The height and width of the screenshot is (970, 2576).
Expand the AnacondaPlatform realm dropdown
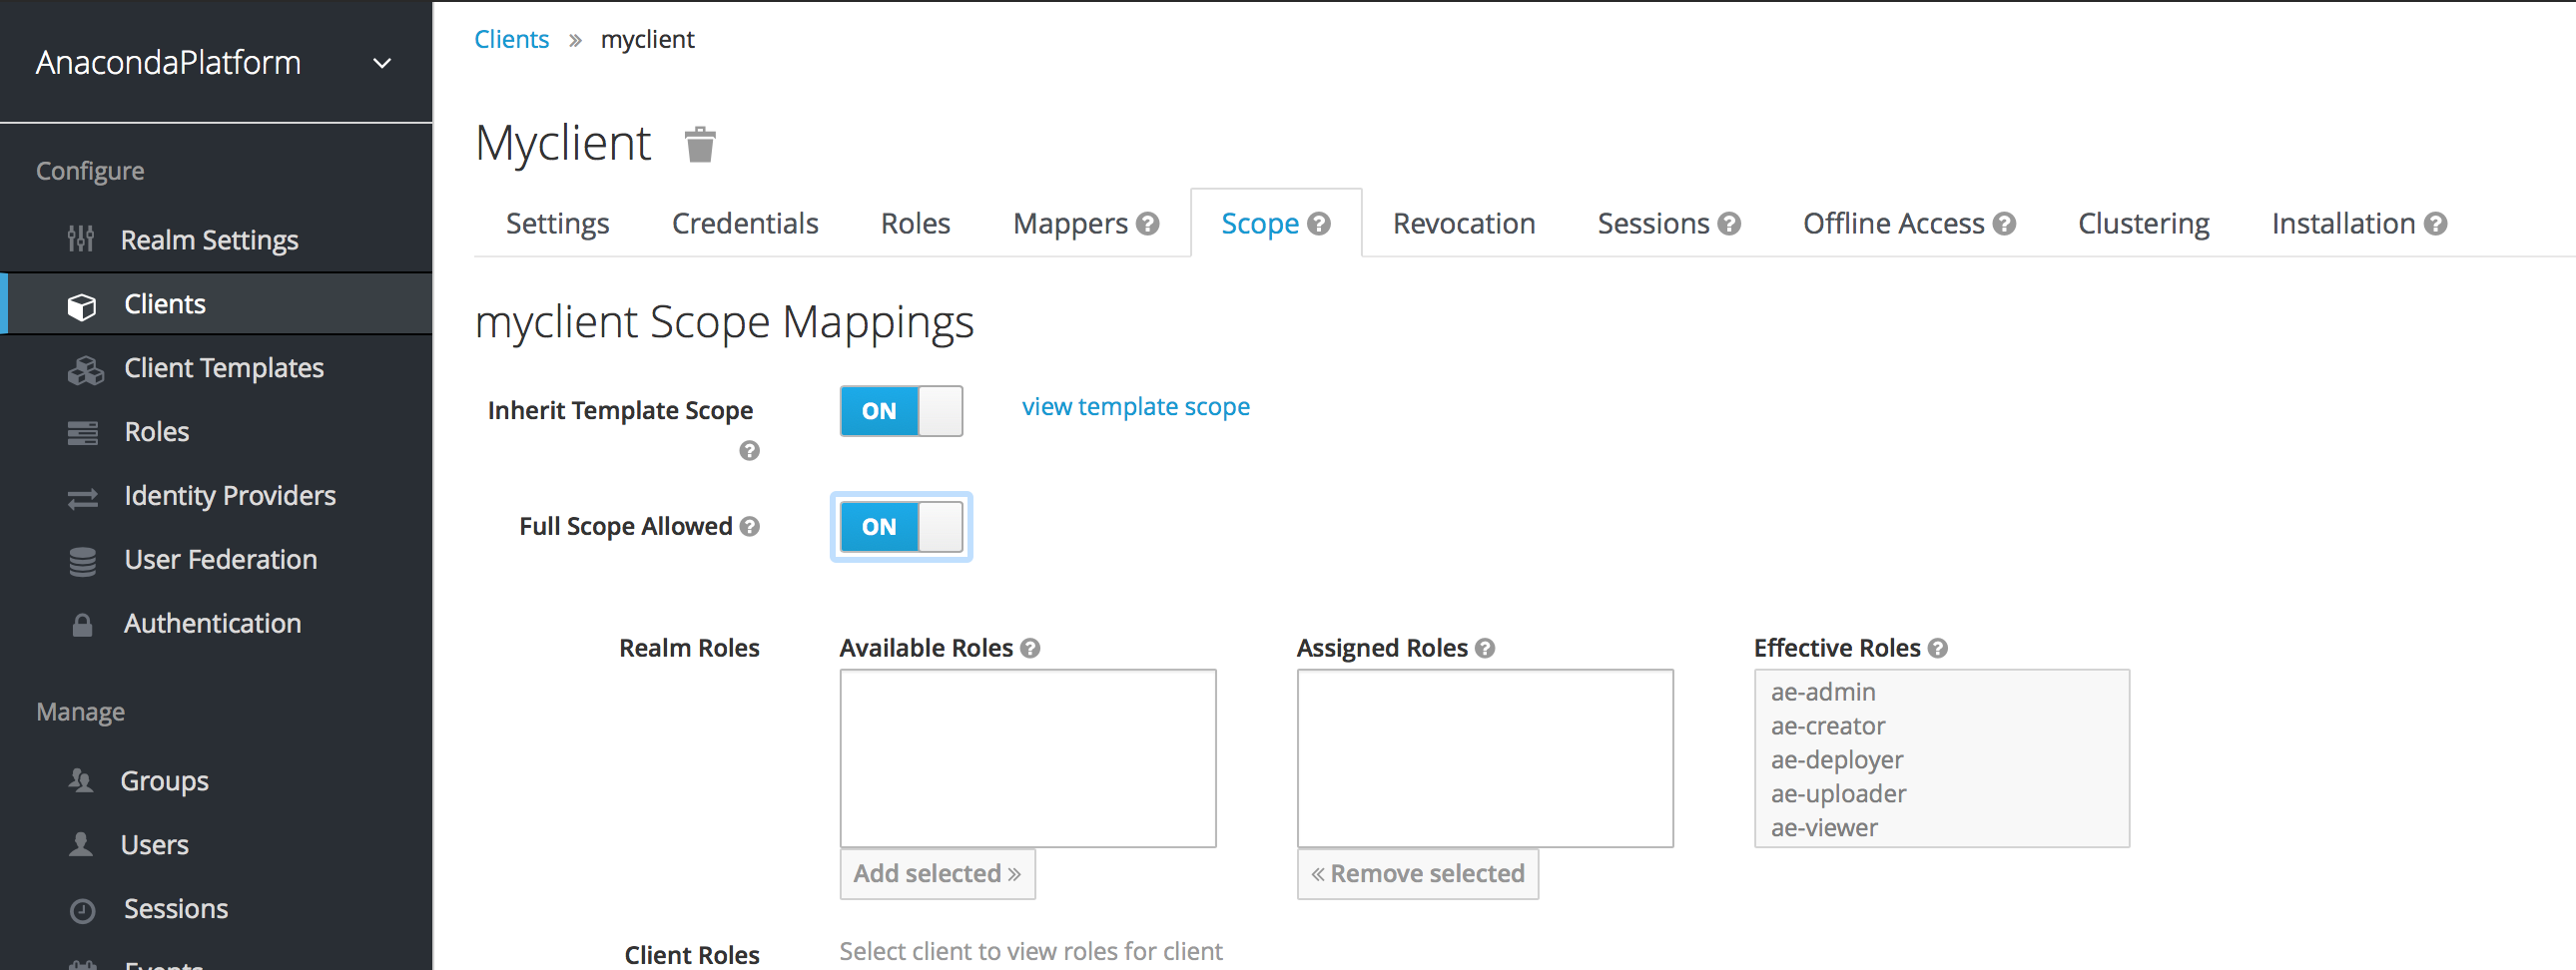[x=382, y=64]
